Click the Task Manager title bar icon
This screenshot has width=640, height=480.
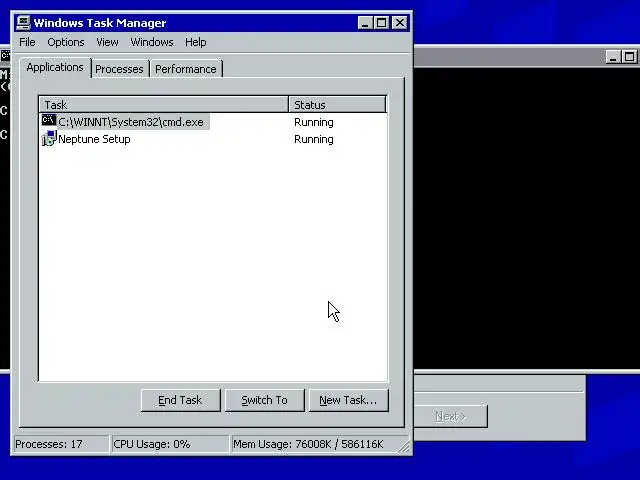tap(24, 22)
